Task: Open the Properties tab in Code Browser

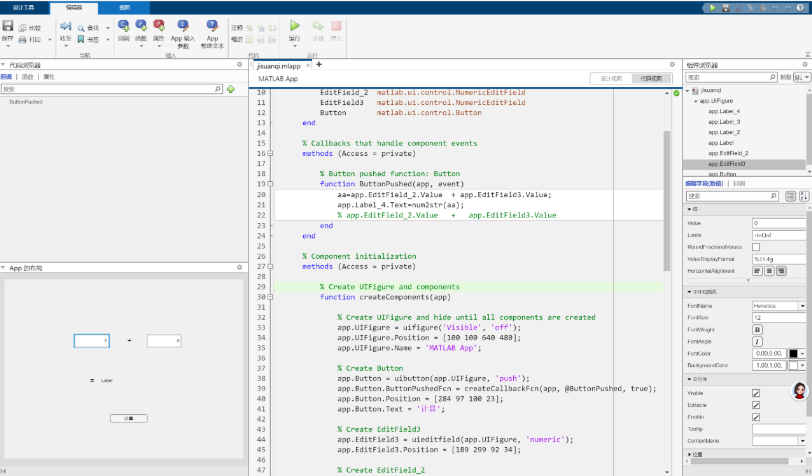Action: (x=49, y=77)
